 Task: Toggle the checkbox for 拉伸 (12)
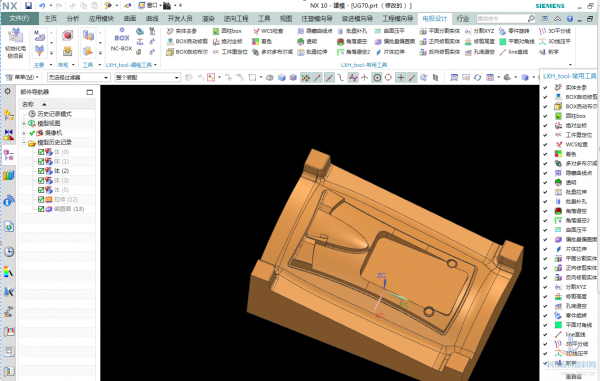tap(41, 200)
